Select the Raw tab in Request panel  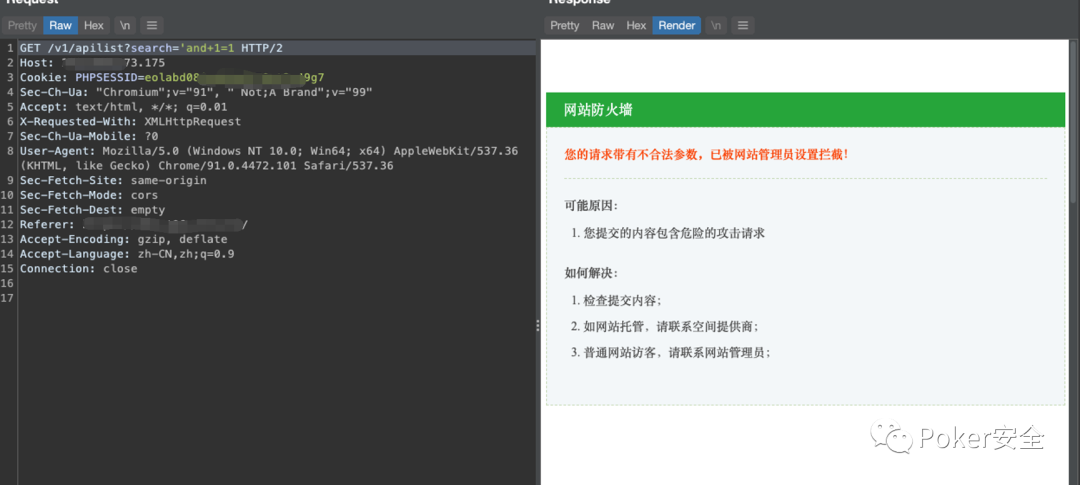point(61,25)
